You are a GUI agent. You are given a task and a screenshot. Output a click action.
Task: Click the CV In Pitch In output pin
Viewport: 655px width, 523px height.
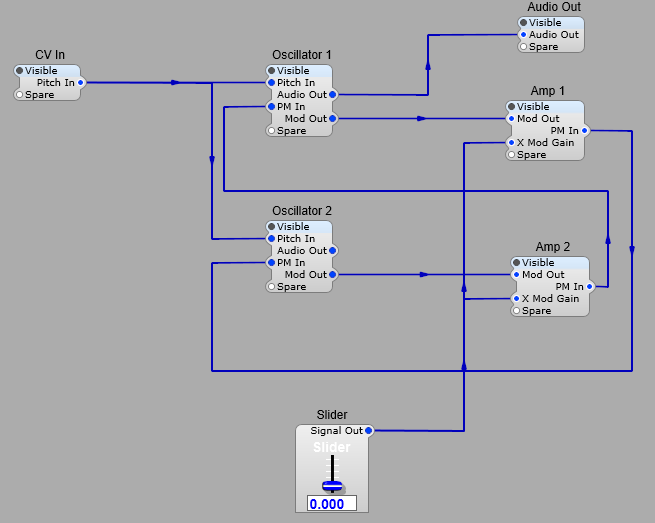(x=81, y=83)
